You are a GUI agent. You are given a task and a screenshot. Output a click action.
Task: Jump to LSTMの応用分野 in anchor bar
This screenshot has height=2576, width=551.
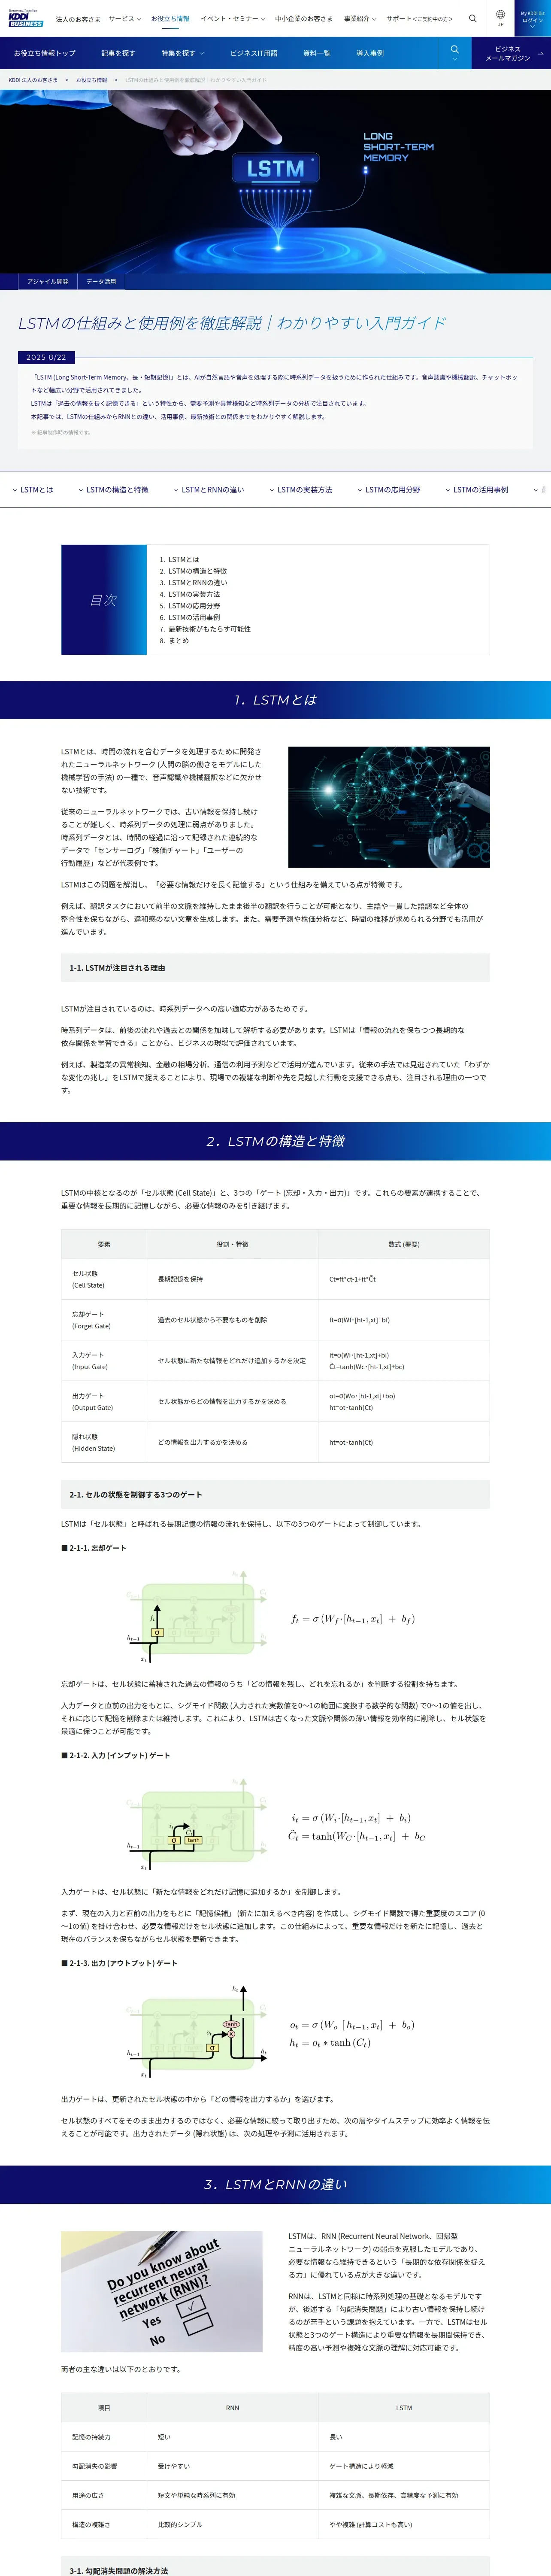coord(389,490)
